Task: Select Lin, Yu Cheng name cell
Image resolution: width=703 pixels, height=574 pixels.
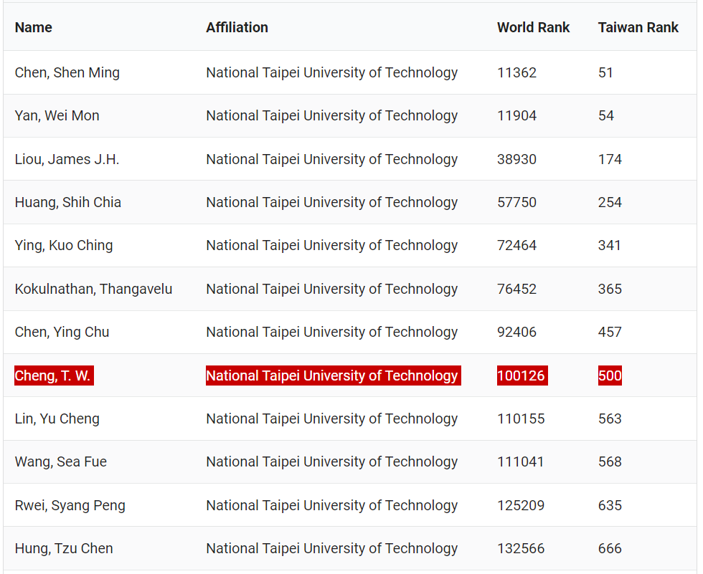Action: pos(57,419)
